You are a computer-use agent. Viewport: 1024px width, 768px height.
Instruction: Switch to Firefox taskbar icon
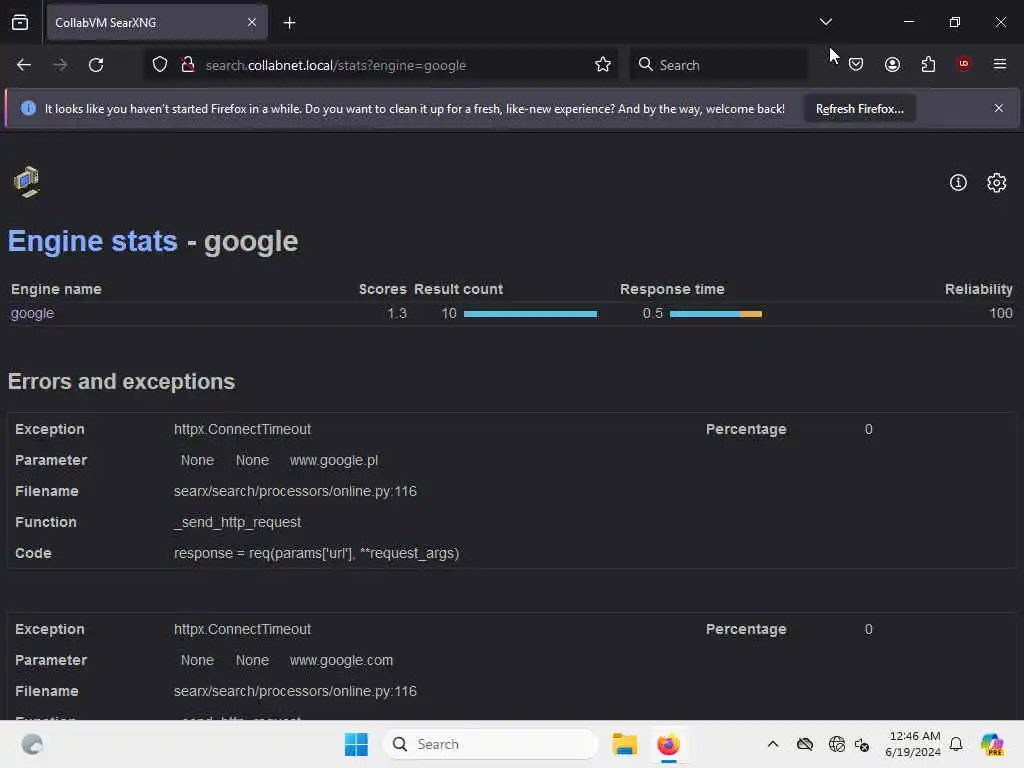(668, 744)
